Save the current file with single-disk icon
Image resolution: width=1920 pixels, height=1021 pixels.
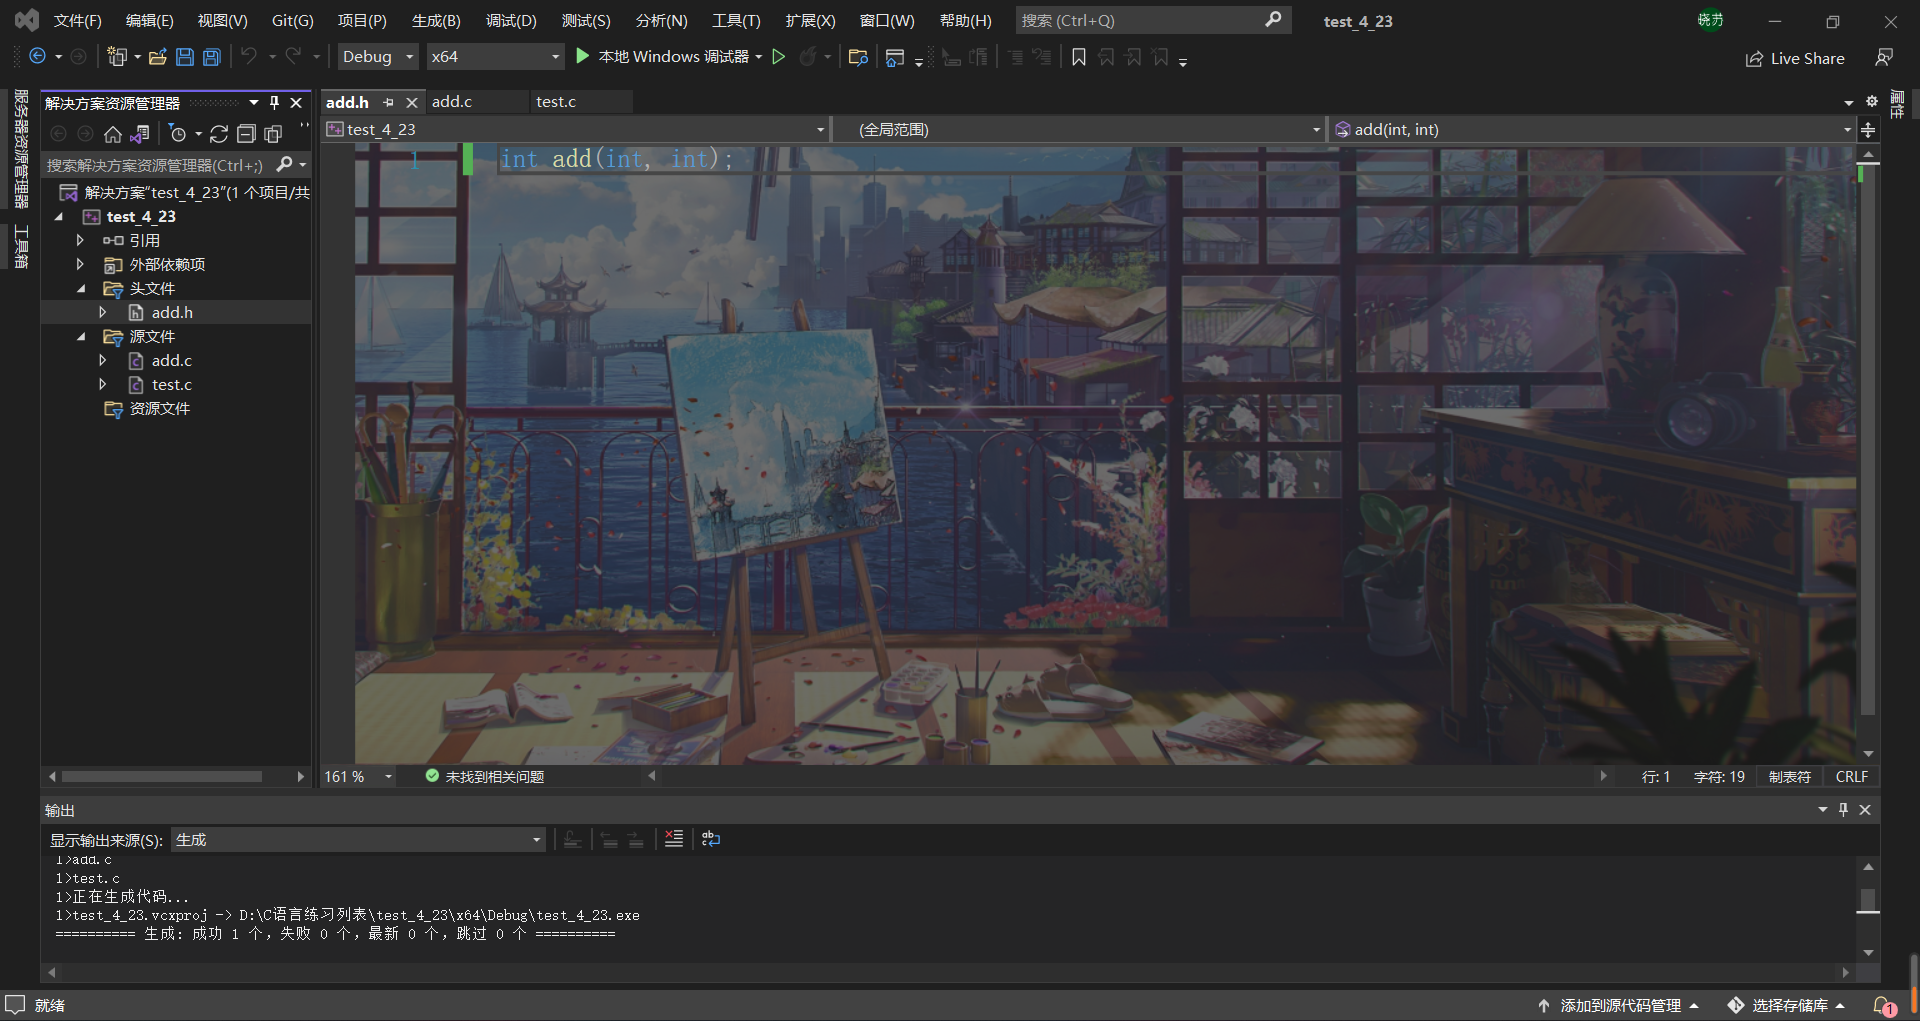[185, 57]
